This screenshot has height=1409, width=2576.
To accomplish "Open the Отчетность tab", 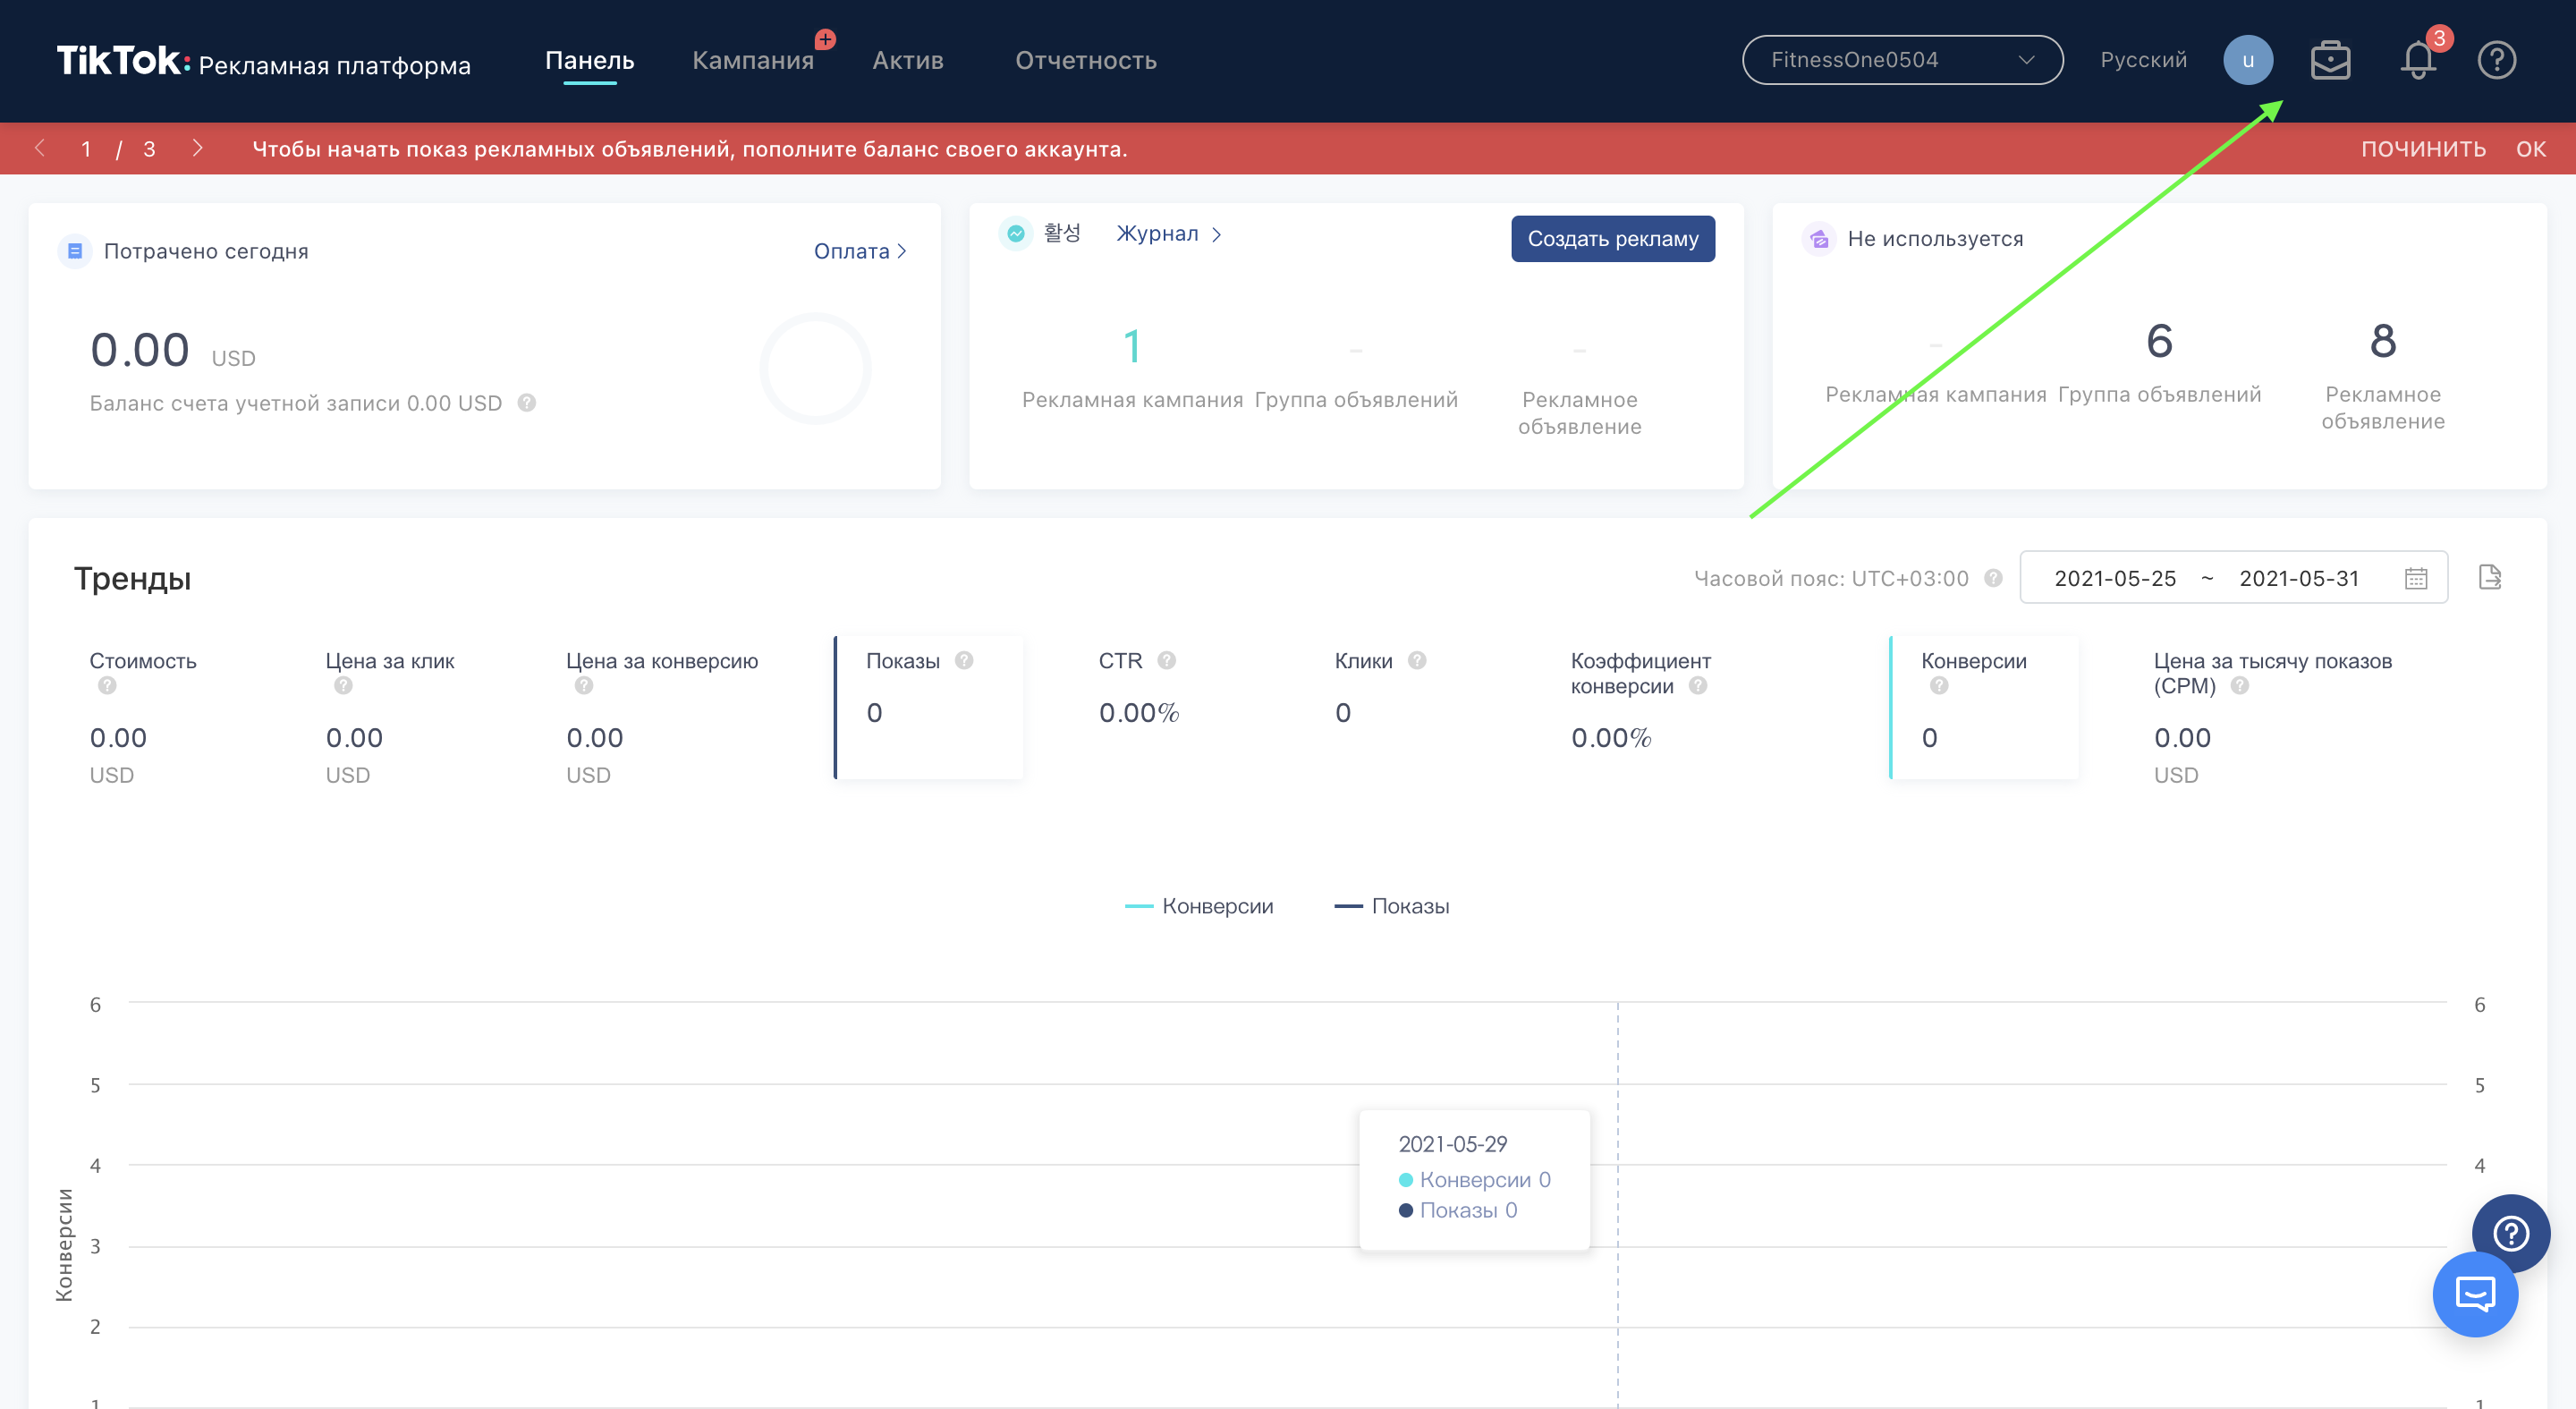I will (x=1086, y=61).
